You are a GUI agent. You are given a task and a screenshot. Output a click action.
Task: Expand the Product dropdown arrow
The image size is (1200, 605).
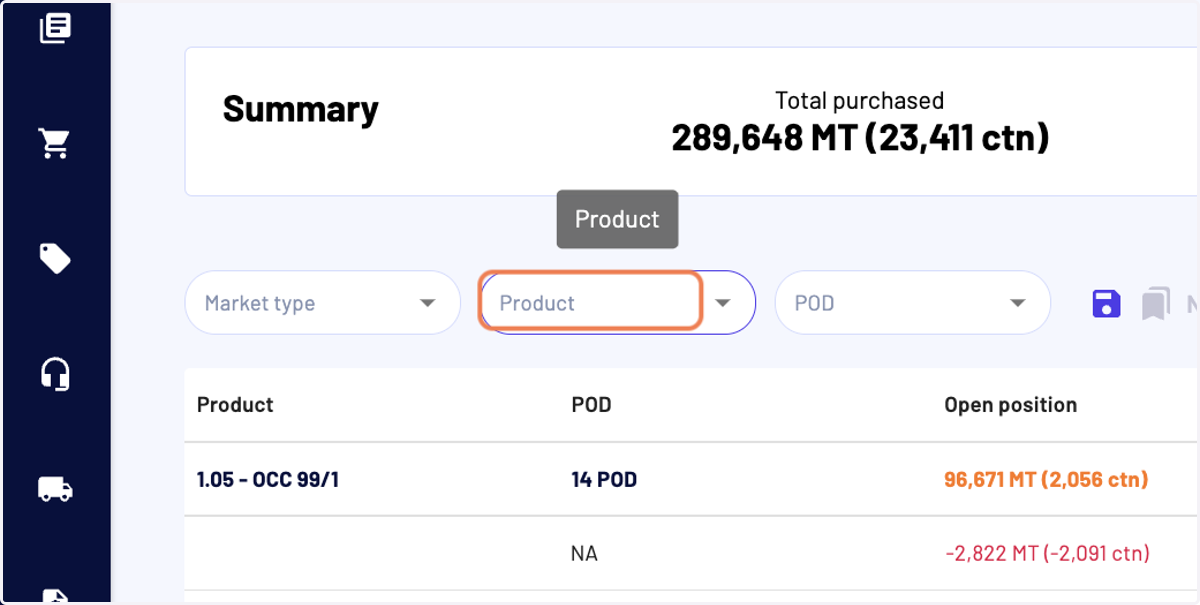tap(723, 303)
